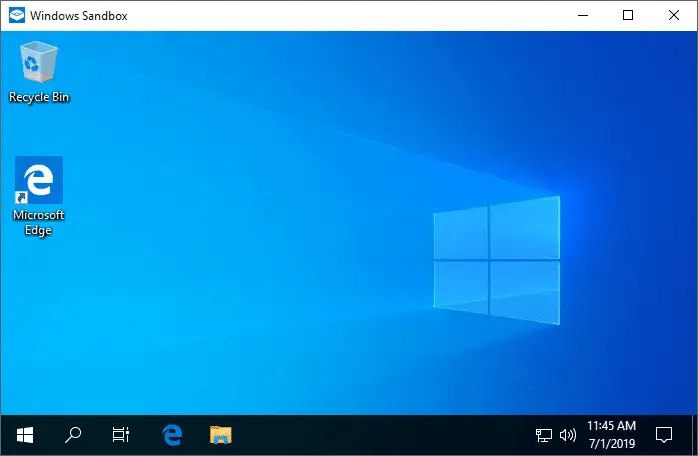The width and height of the screenshot is (698, 456).
Task: Maximize the Windows Sandbox window
Action: pos(628,15)
